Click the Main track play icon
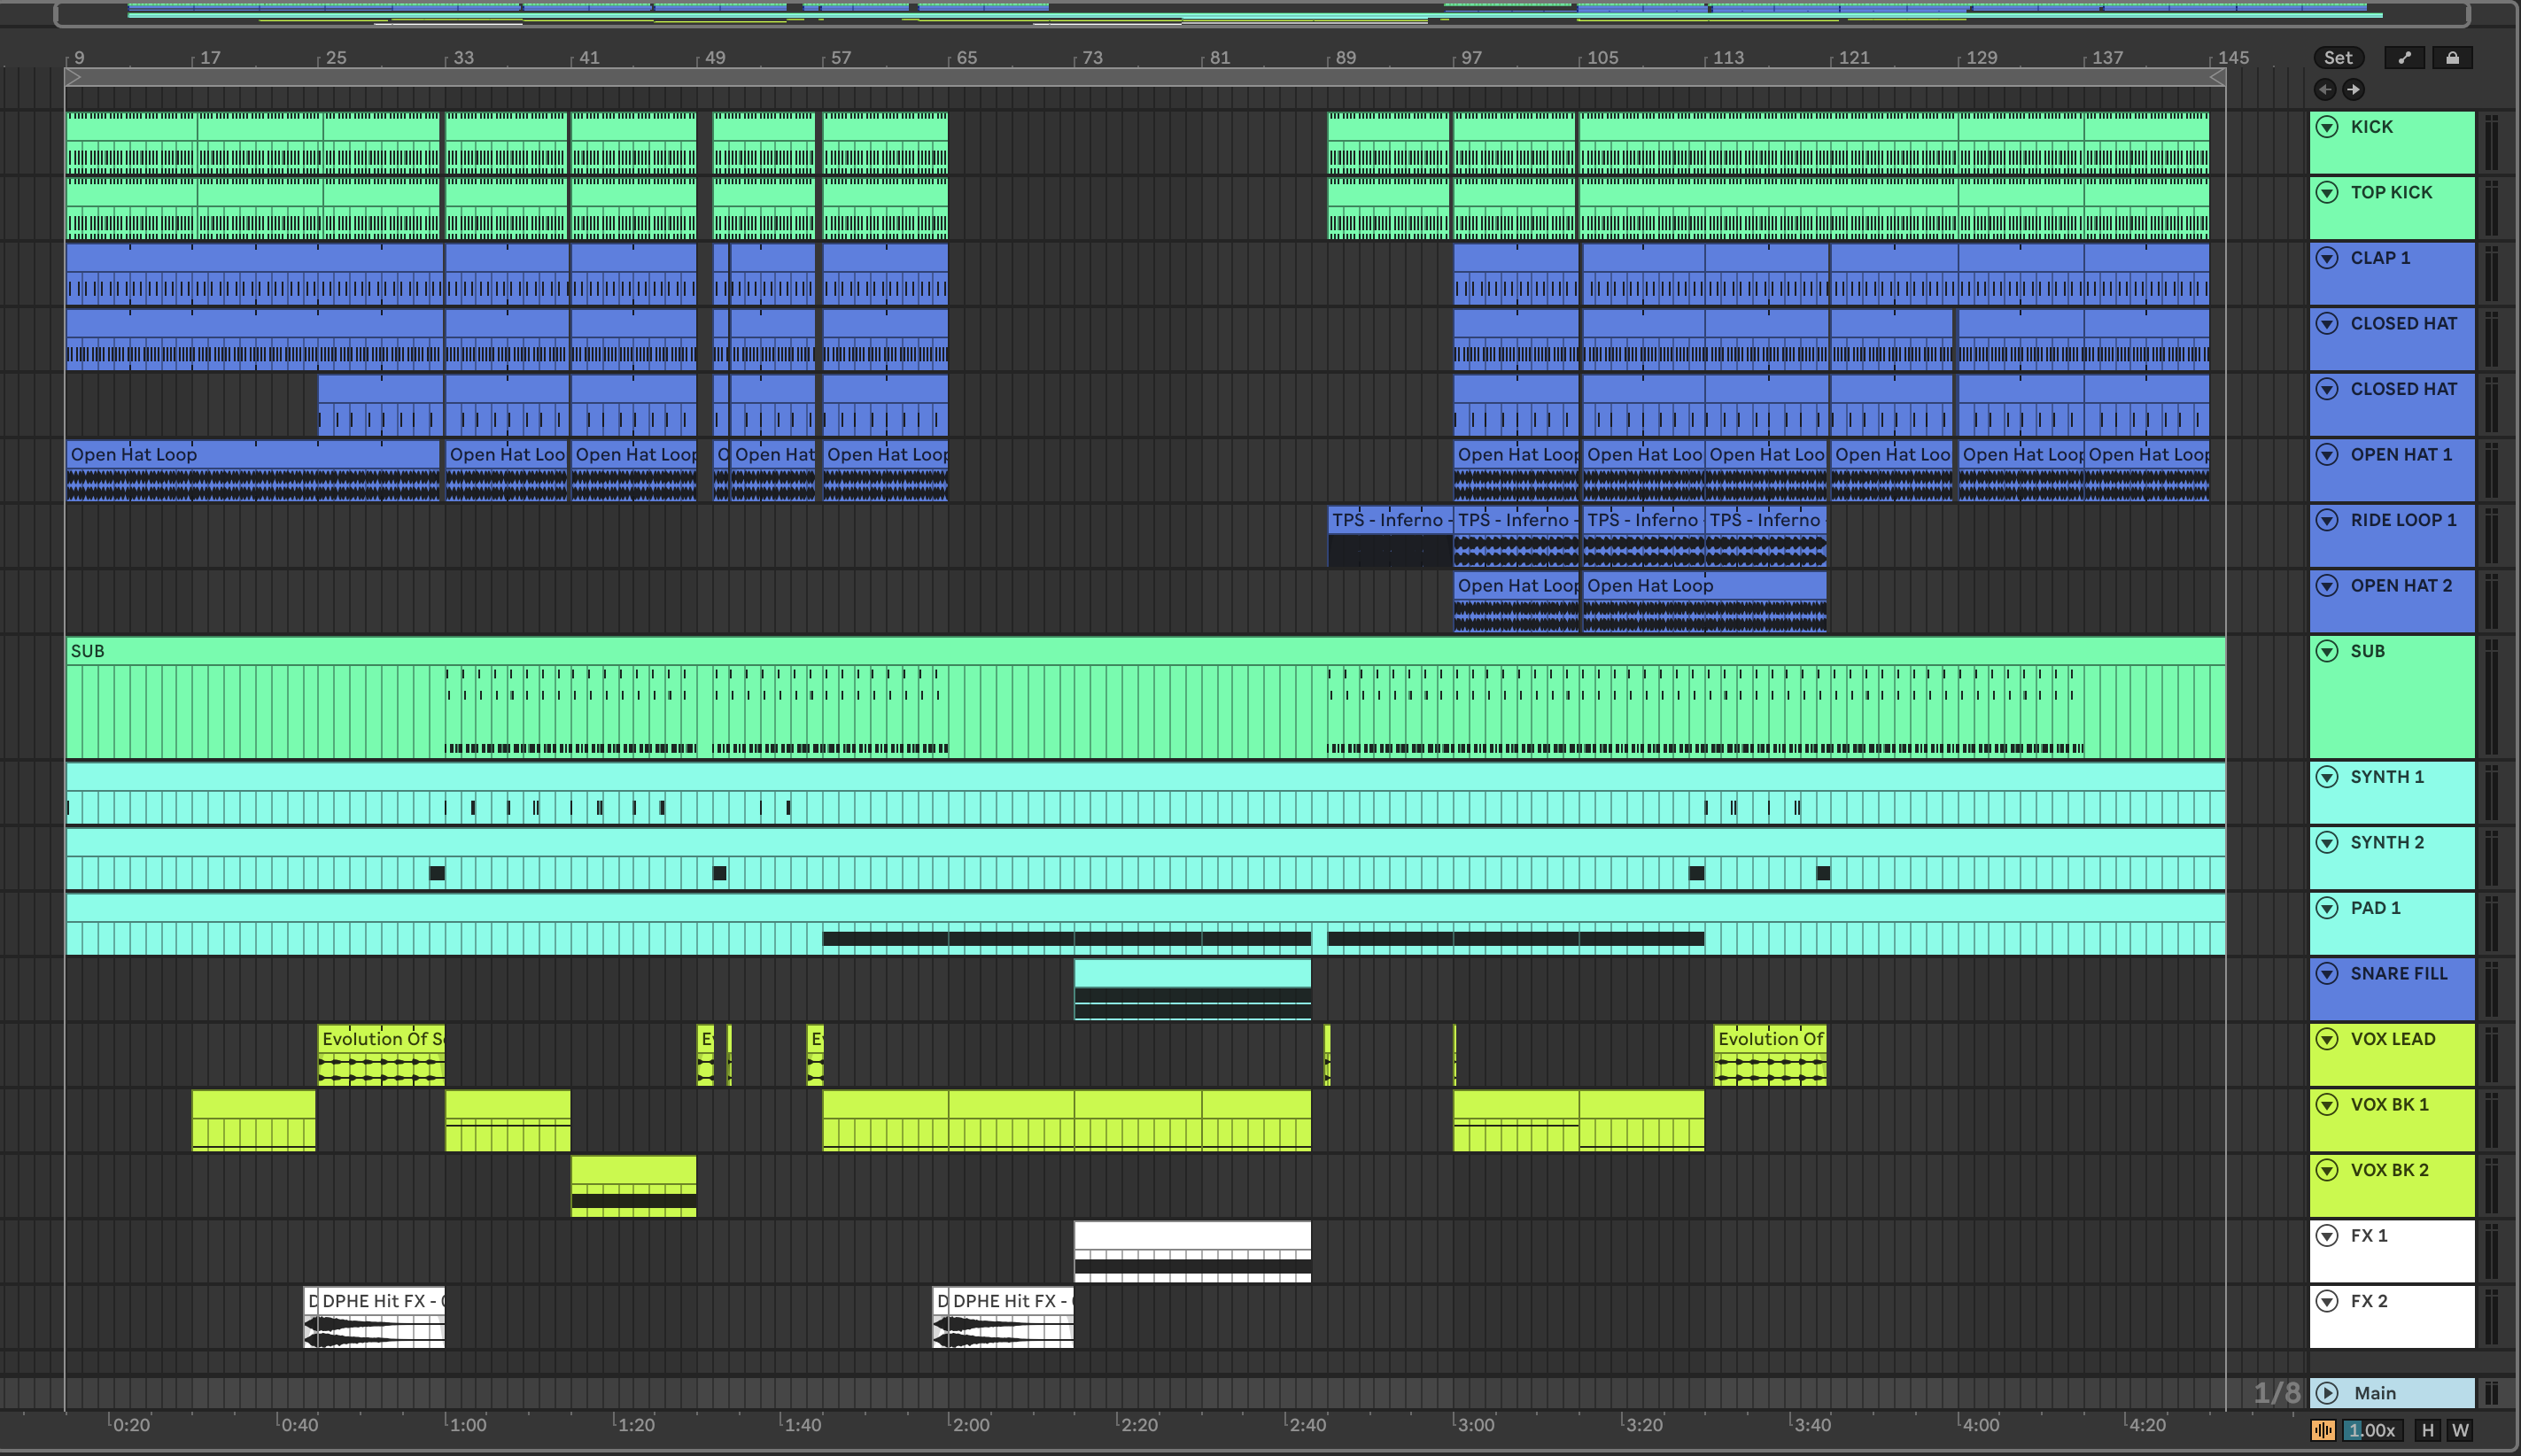This screenshot has width=2521, height=1456. pos(2327,1393)
